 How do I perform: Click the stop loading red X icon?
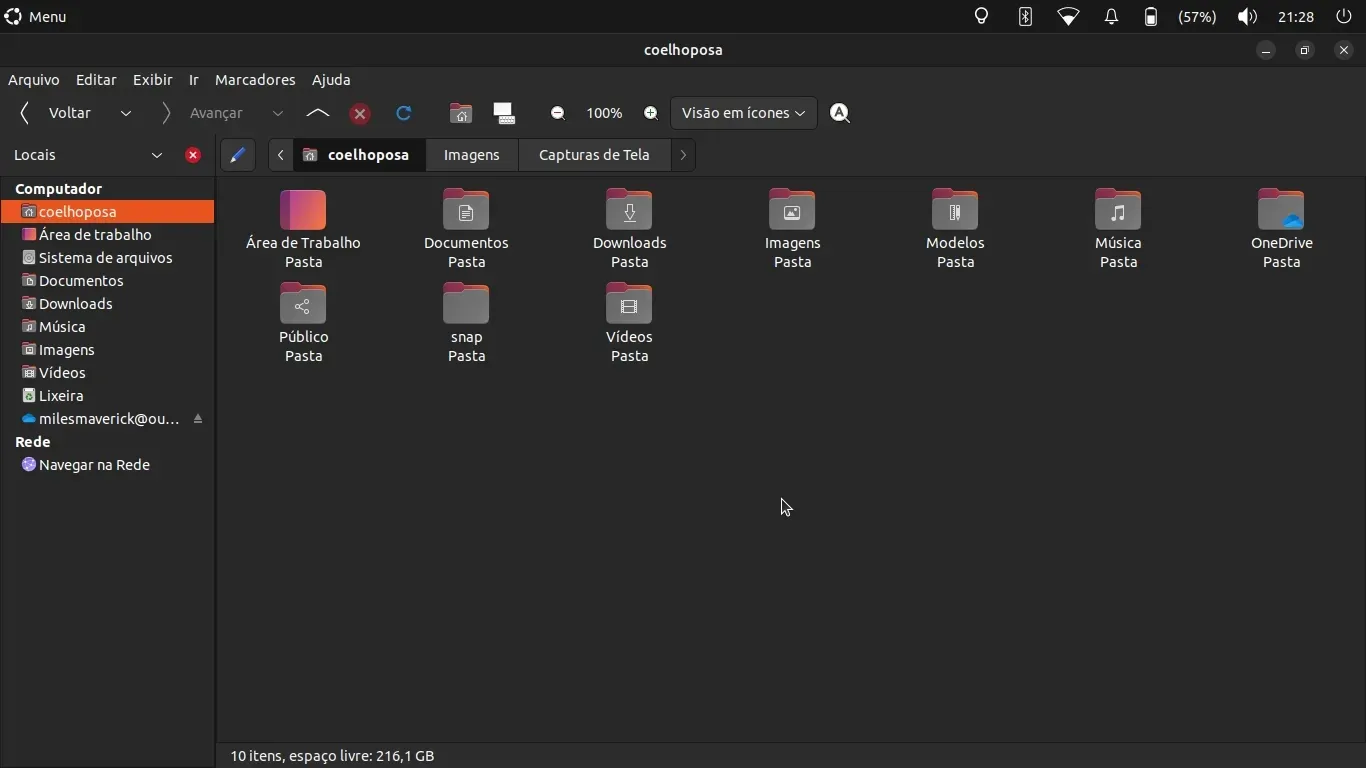(360, 114)
